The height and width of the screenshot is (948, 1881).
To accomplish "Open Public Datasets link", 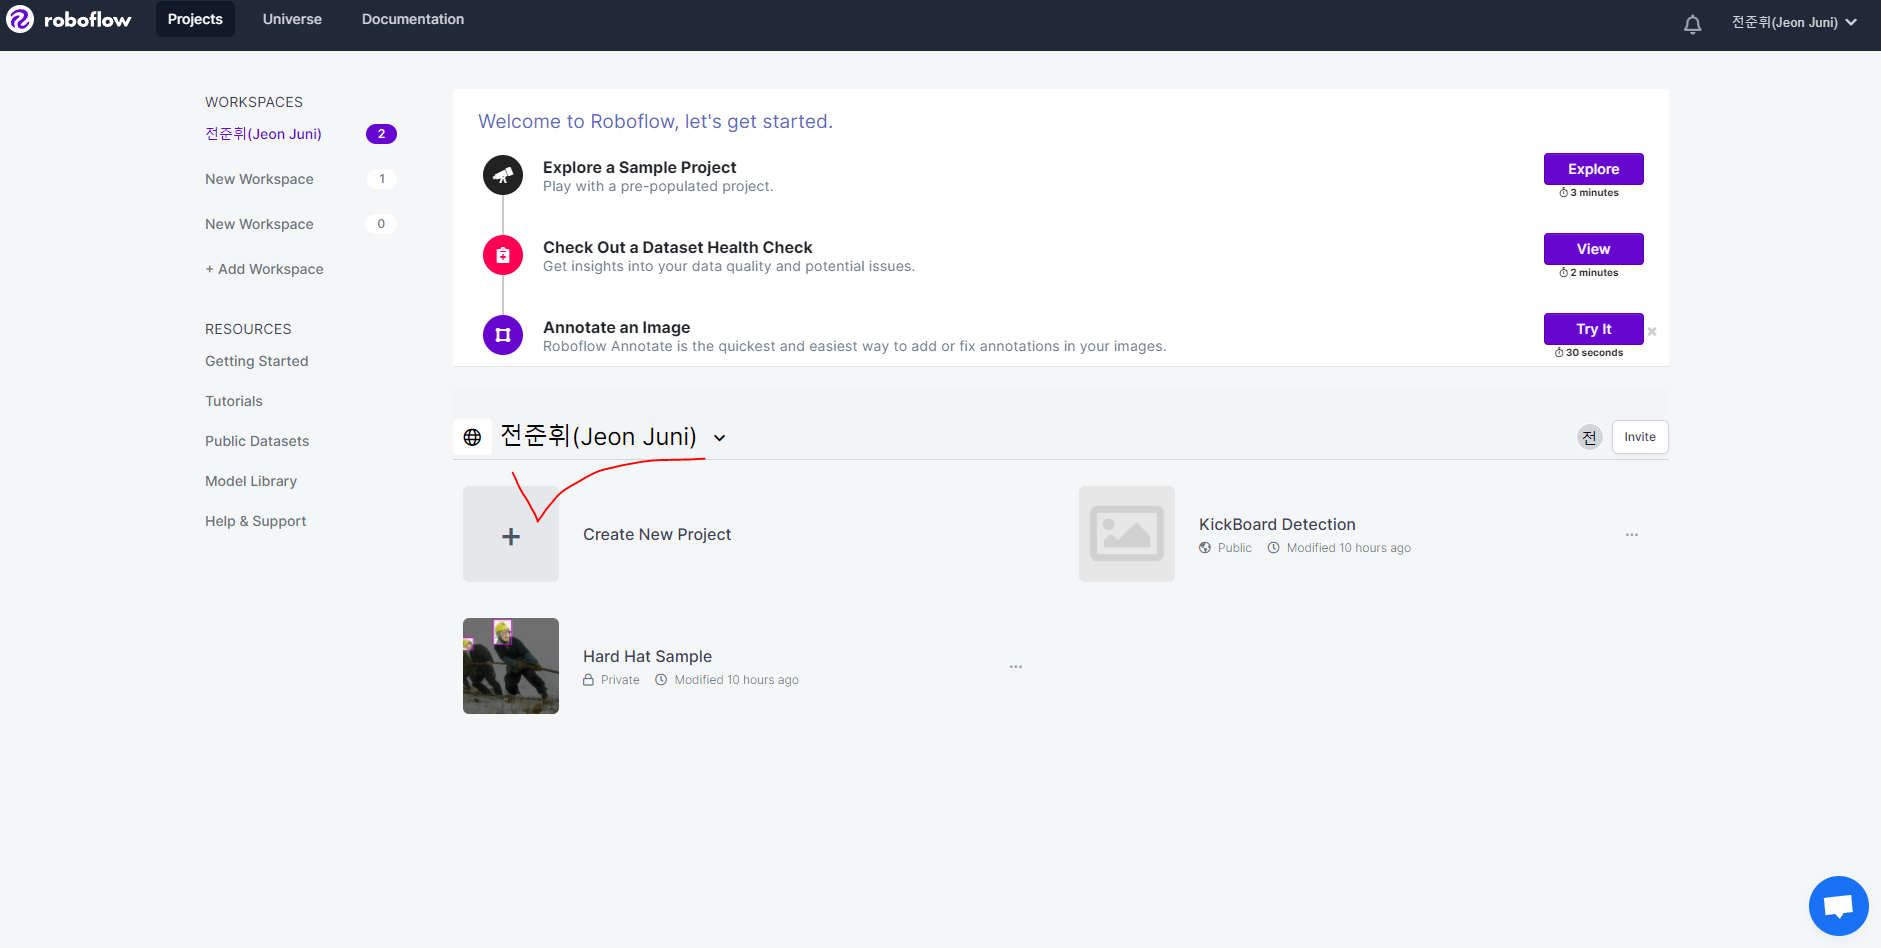I will point(257,441).
